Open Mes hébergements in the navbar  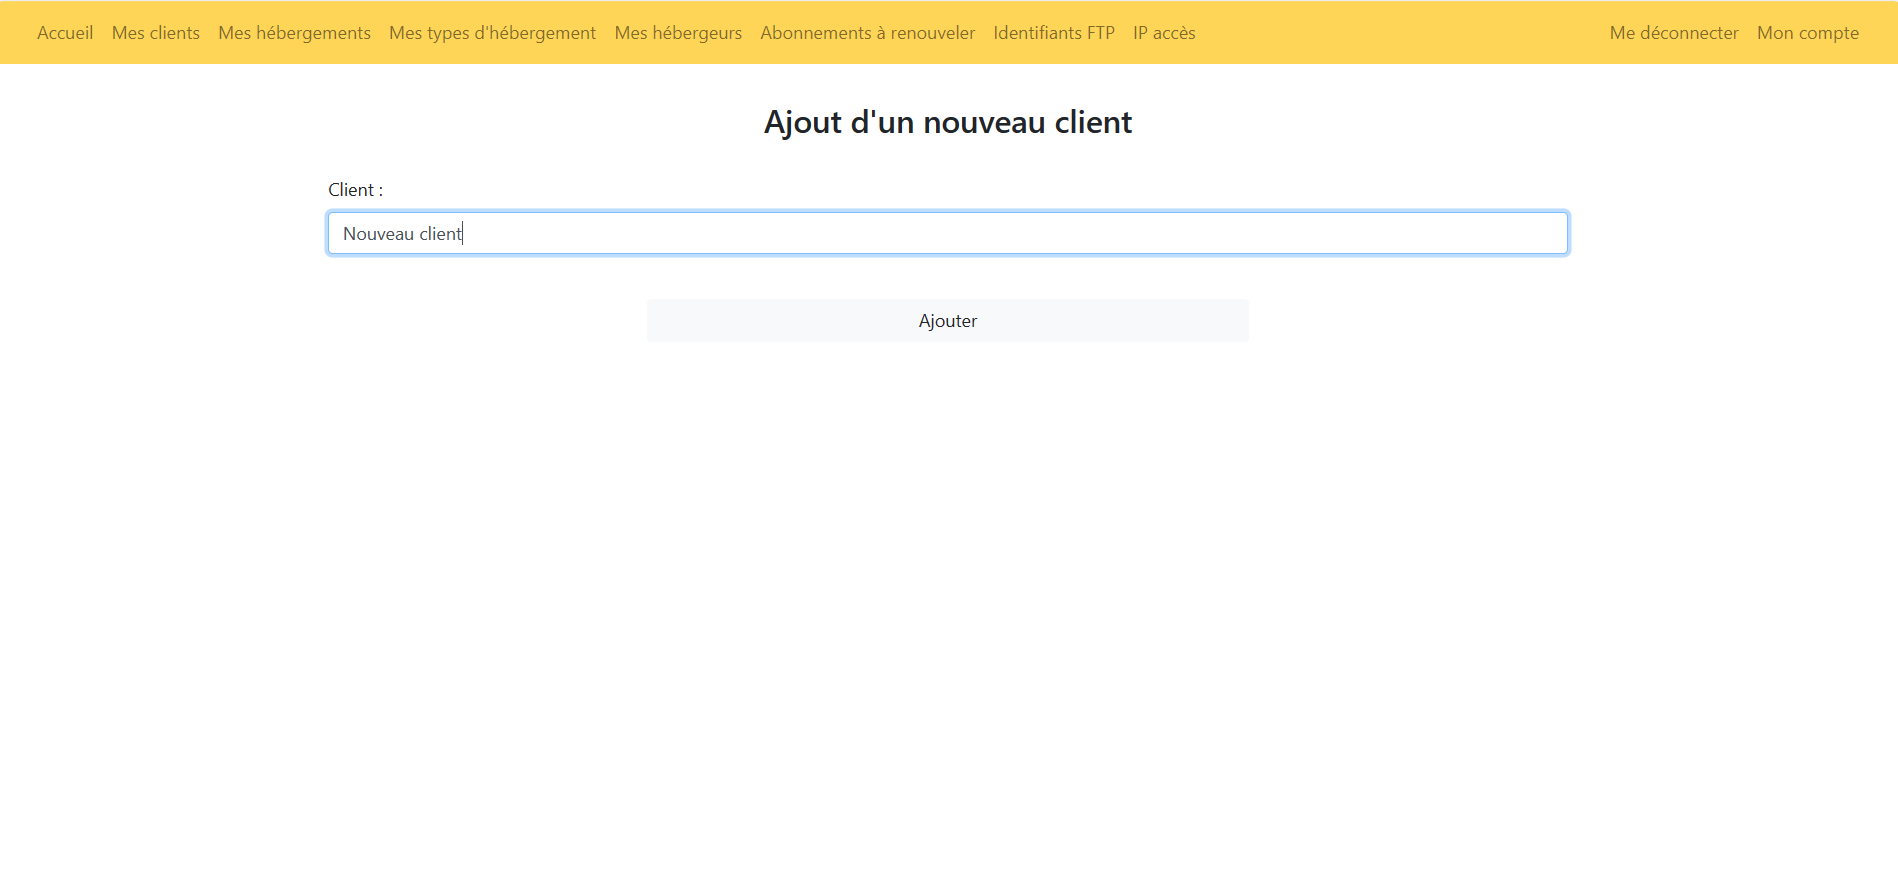click(x=294, y=33)
